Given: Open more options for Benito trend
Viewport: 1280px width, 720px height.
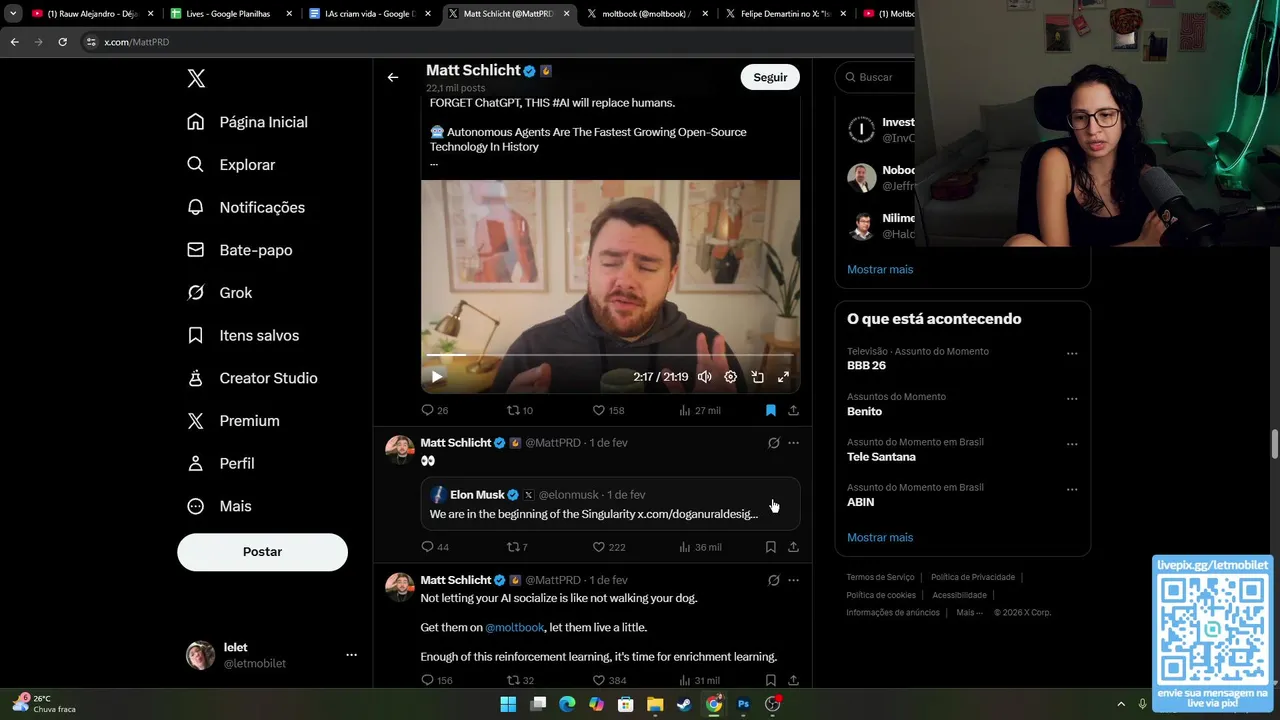Looking at the screenshot, I should pos(1072,398).
